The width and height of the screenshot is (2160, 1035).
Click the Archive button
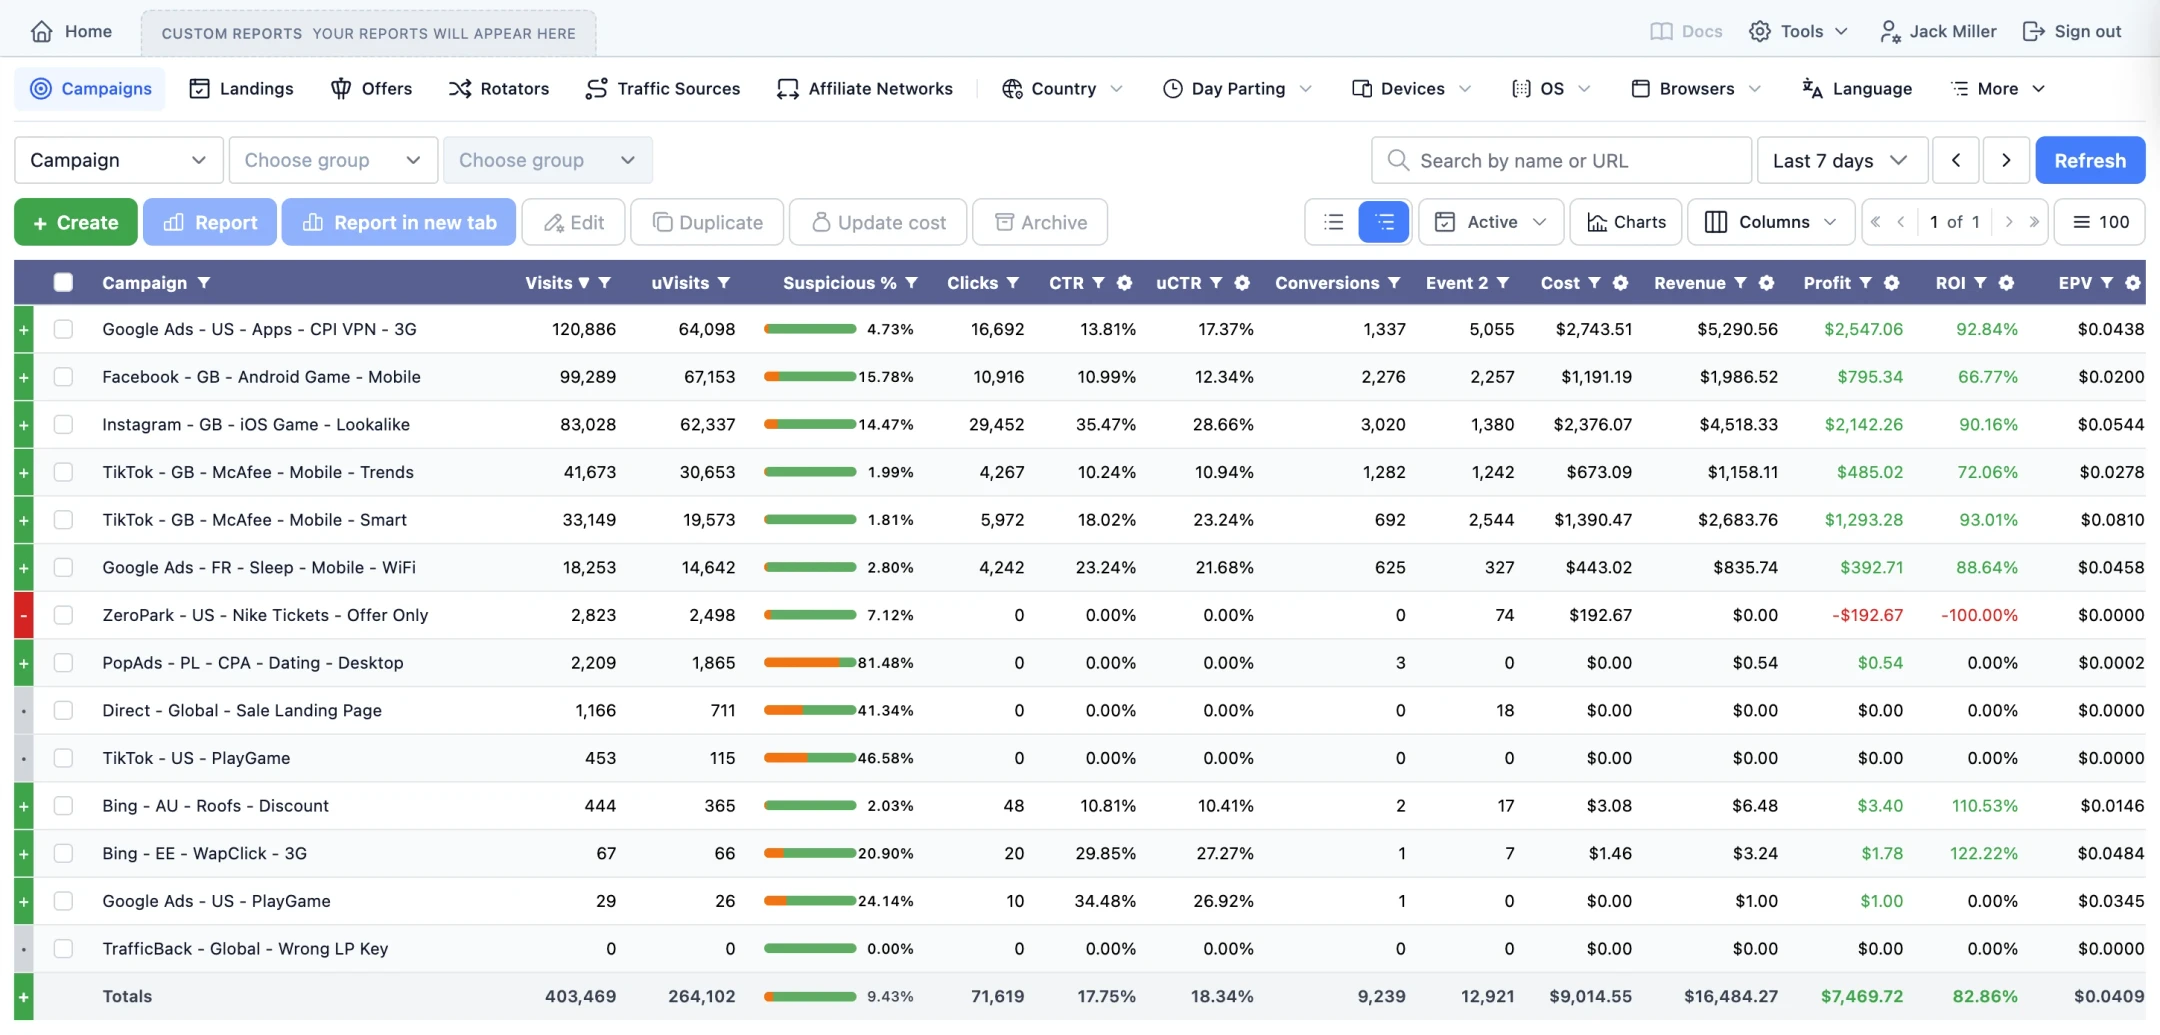coord(1040,222)
